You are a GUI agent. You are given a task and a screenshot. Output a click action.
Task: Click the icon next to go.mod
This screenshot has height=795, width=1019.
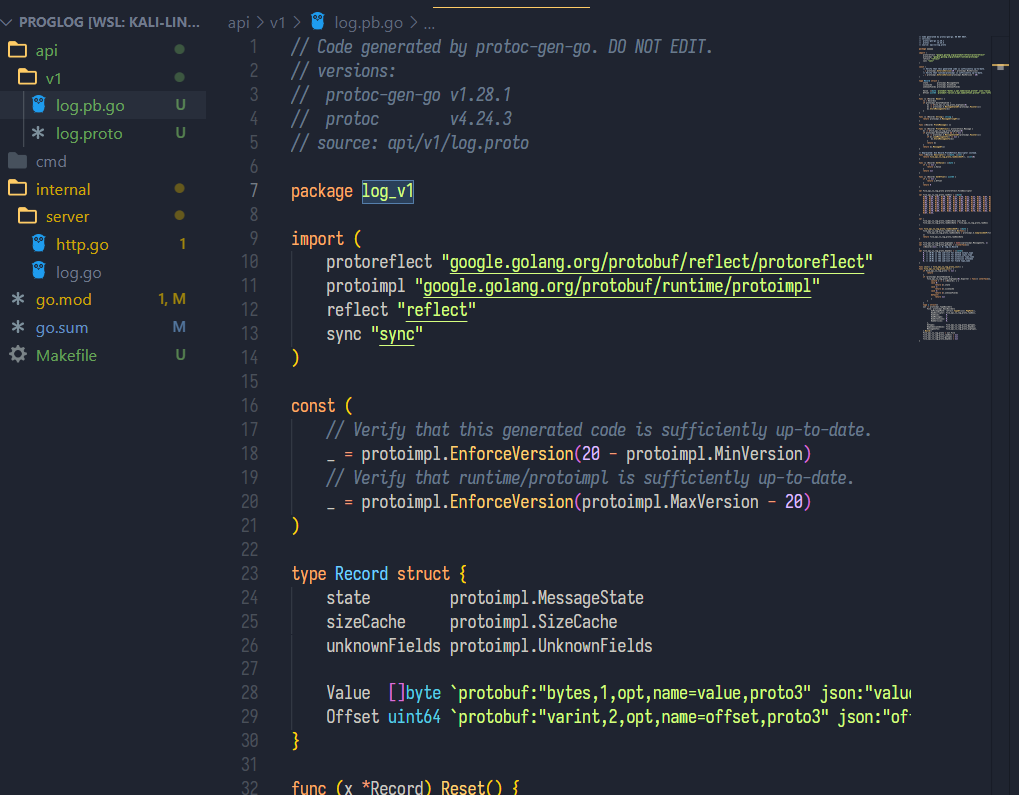[x=20, y=299]
